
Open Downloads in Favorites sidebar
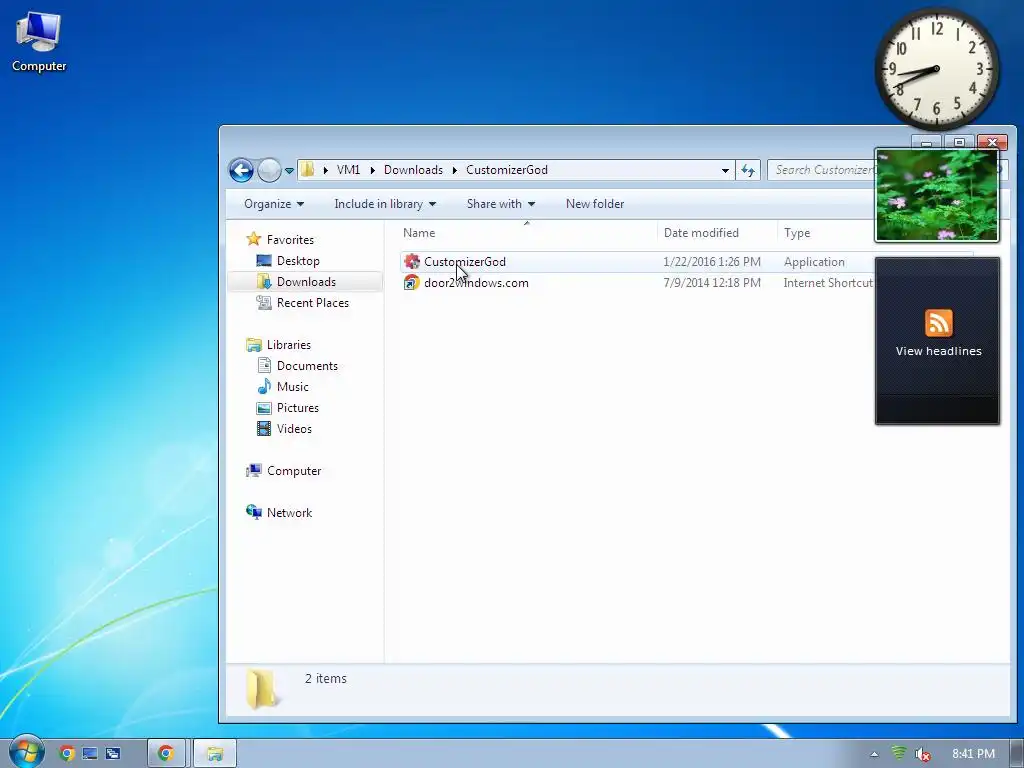(306, 281)
